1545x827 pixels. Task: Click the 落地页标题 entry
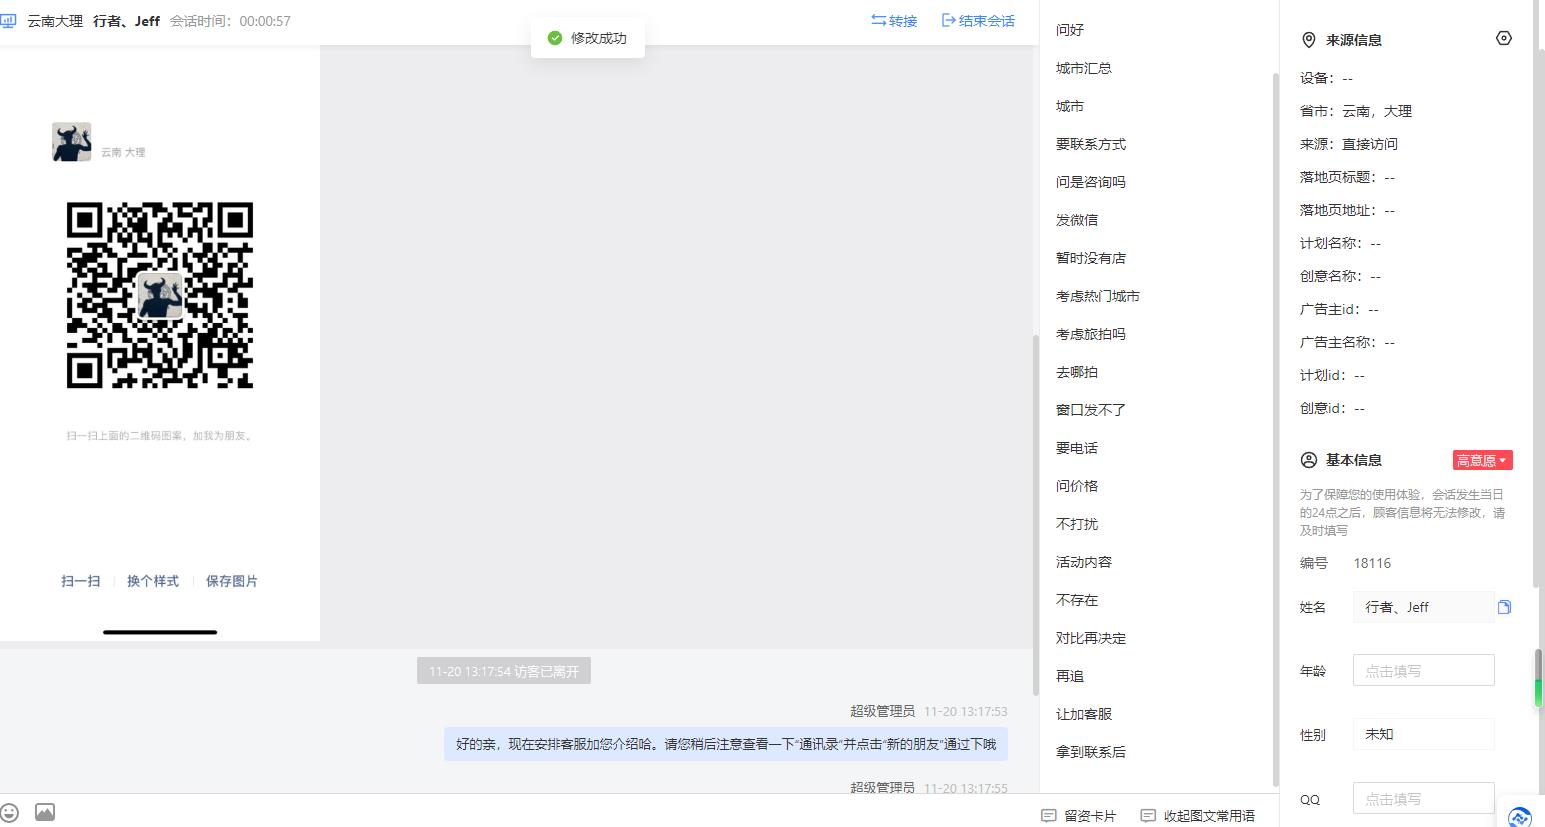(1347, 177)
